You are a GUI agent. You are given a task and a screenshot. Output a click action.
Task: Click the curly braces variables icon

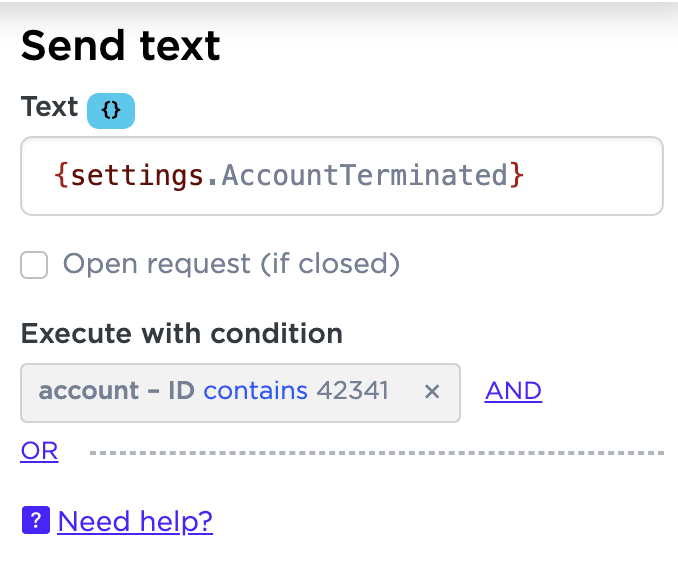coord(111,111)
